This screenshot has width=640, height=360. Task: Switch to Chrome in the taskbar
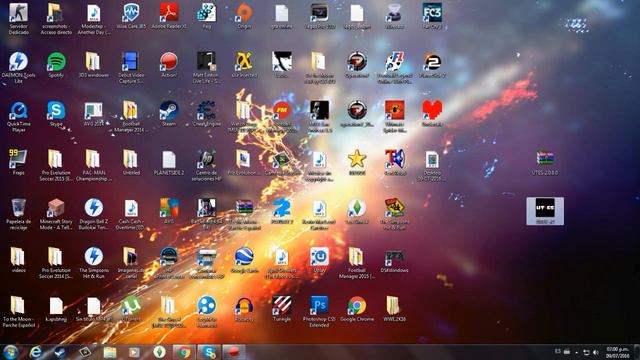click(184, 352)
